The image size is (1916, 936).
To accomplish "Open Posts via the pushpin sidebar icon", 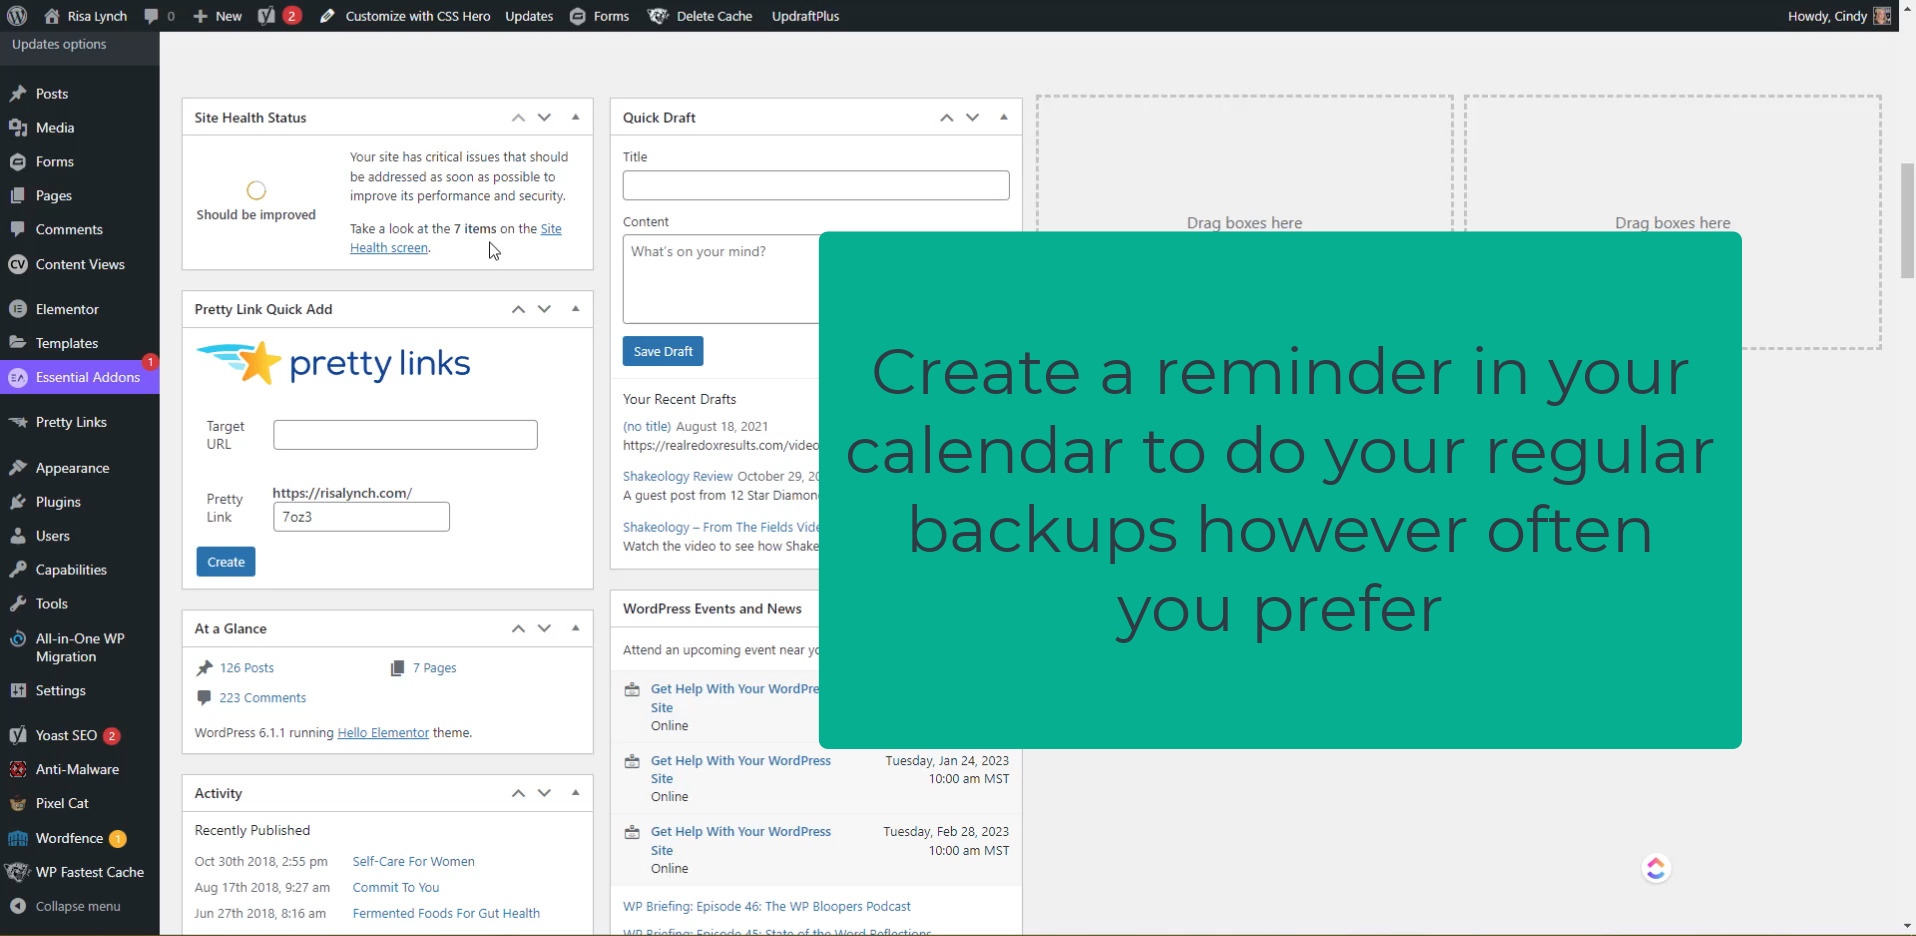I will pos(18,94).
